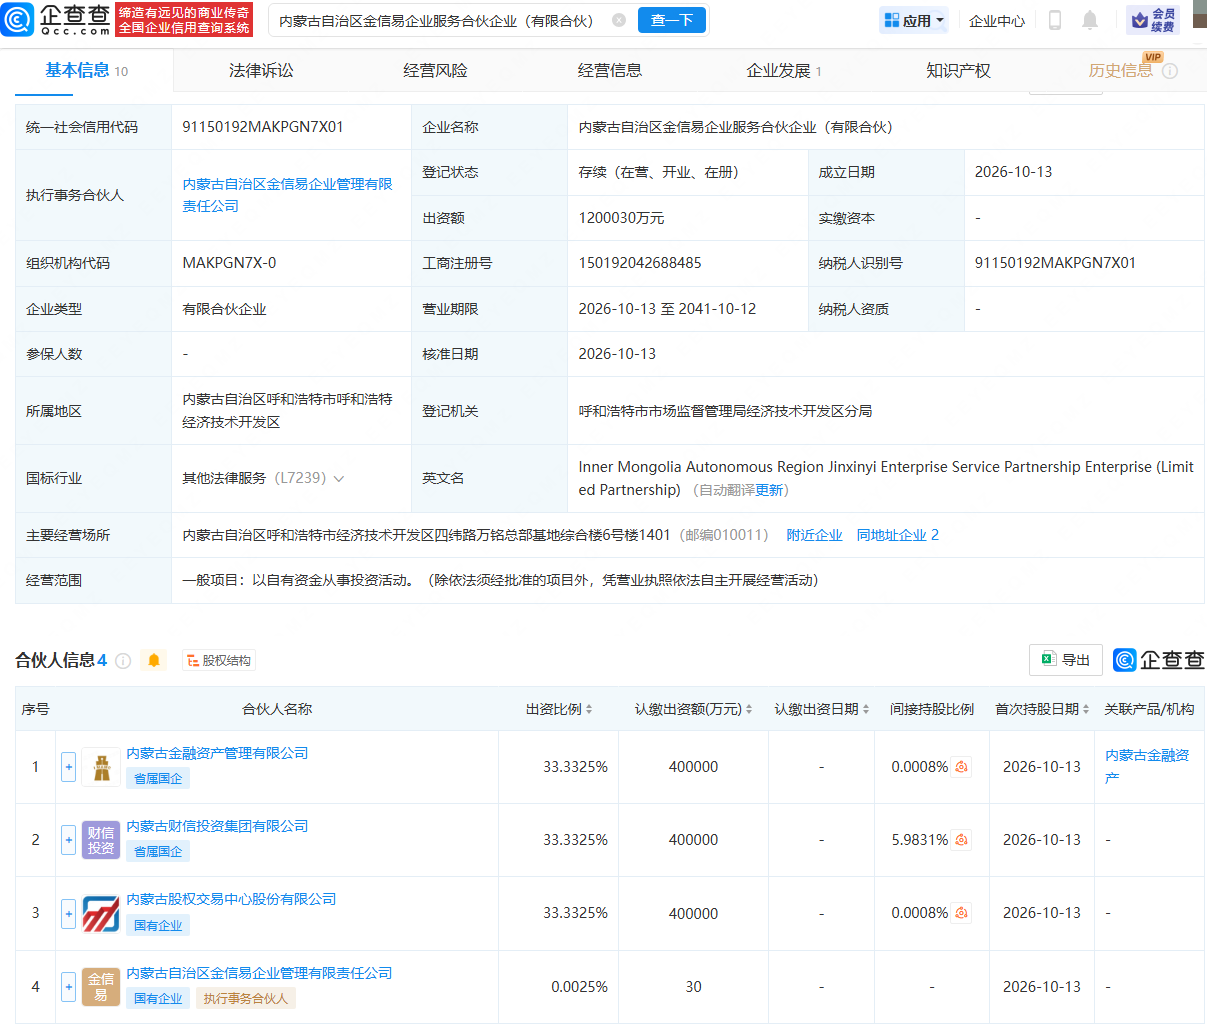
Task: Click logo of 内蒙古股权交易中心
Action: (101, 913)
